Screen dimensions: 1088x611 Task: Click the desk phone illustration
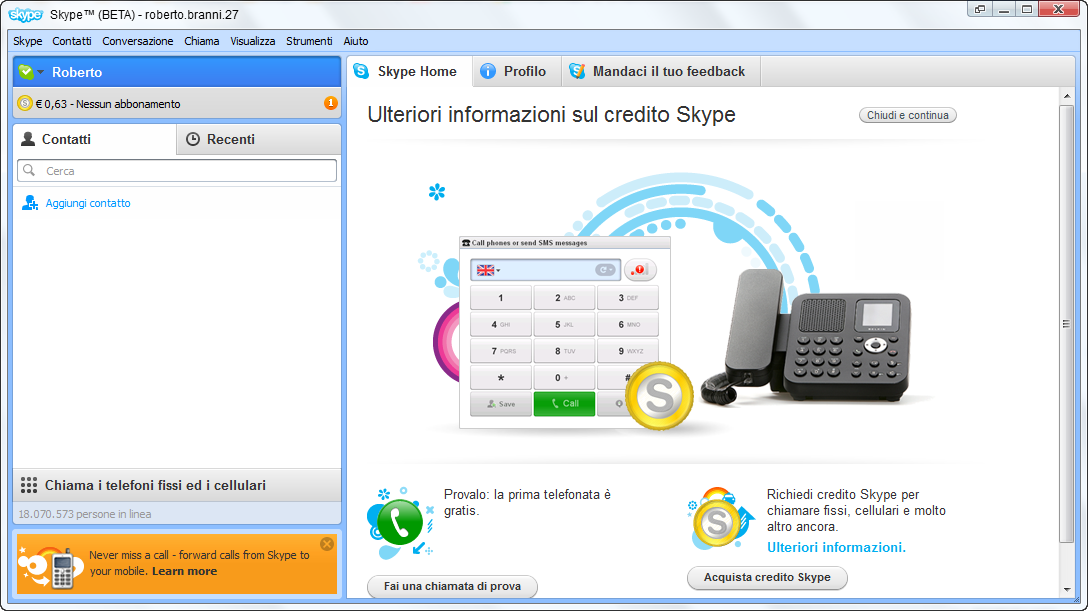pos(806,336)
